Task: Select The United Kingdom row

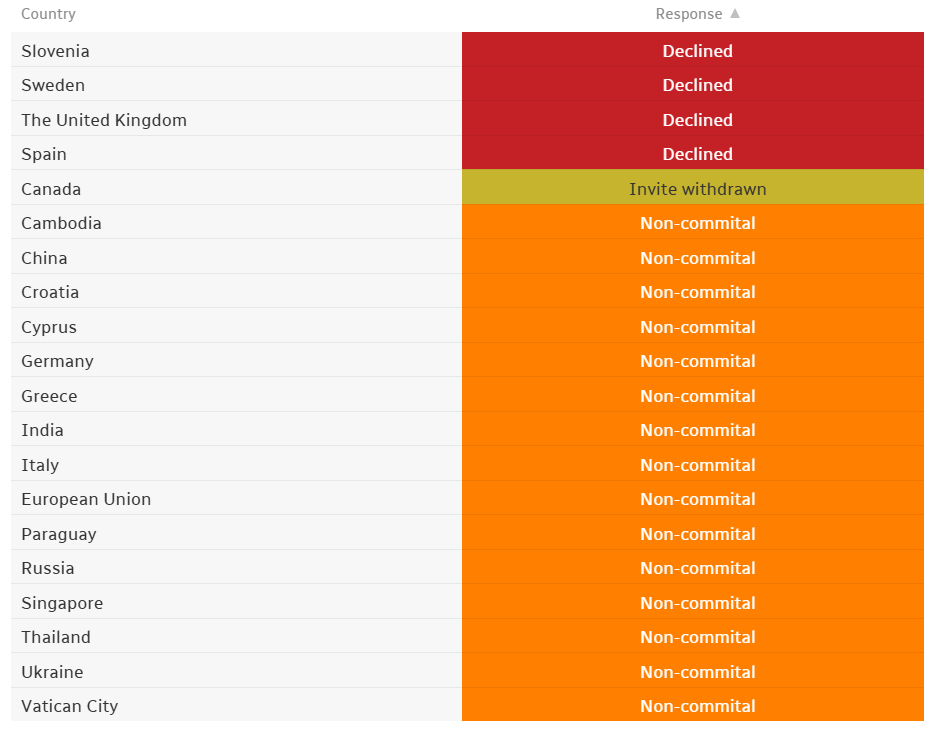Action: (104, 120)
